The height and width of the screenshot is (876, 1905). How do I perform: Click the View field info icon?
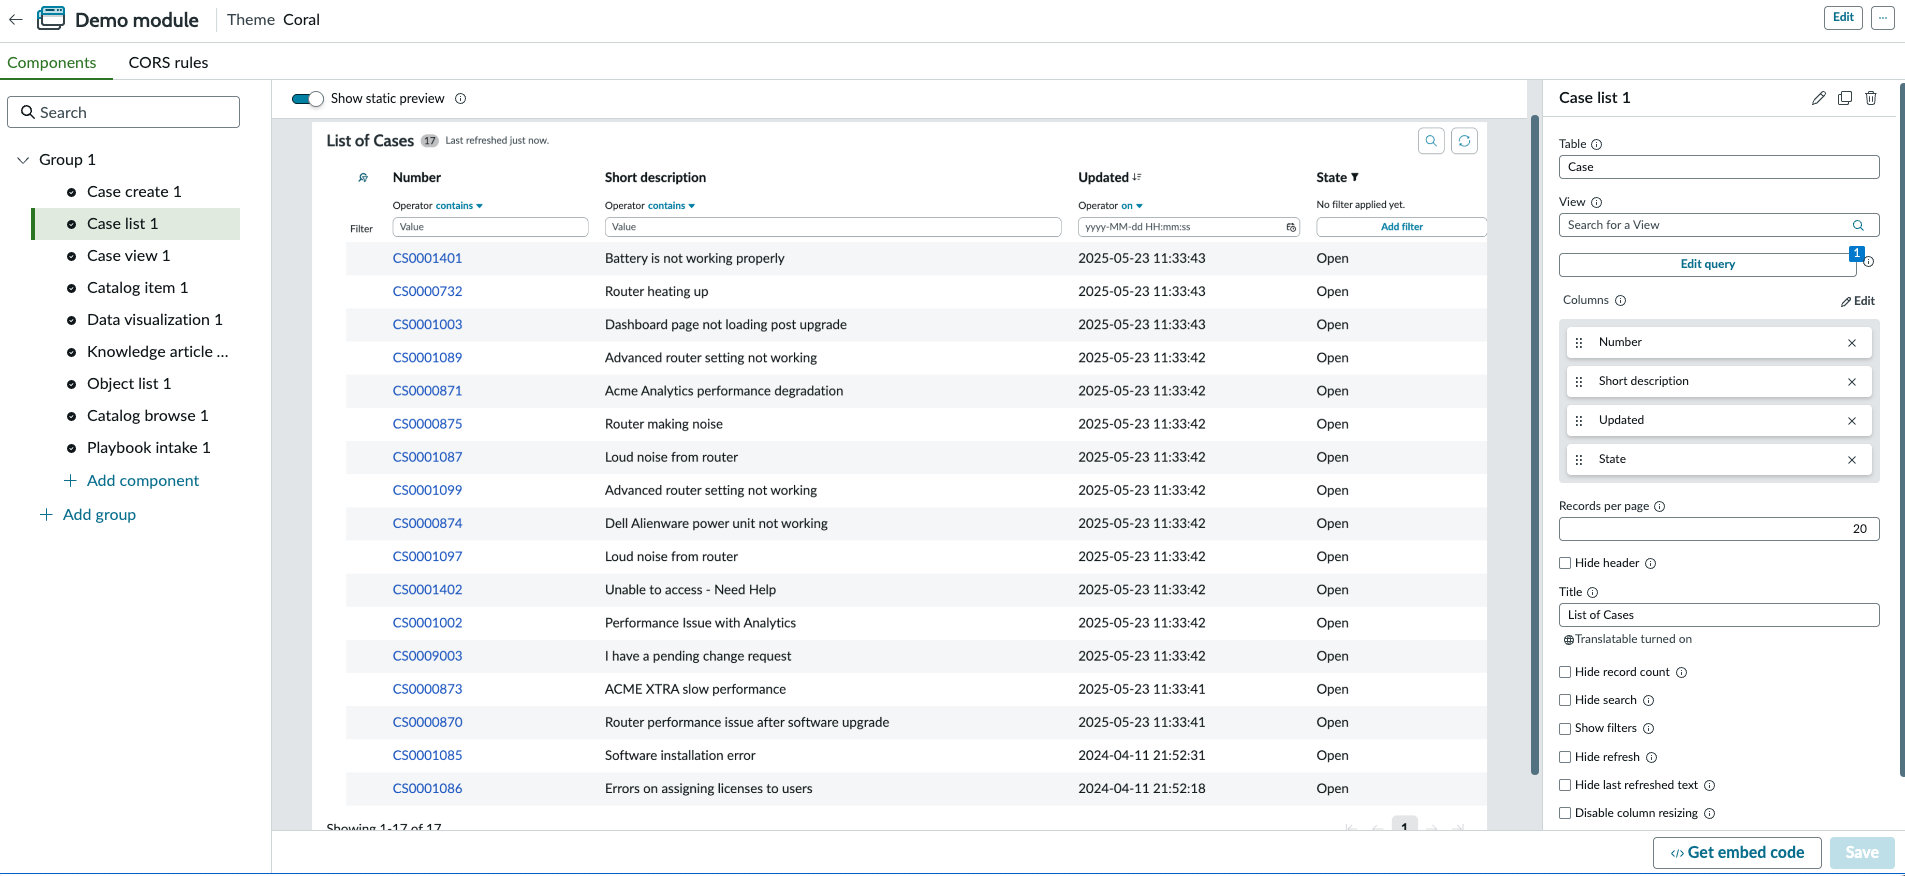(x=1597, y=202)
